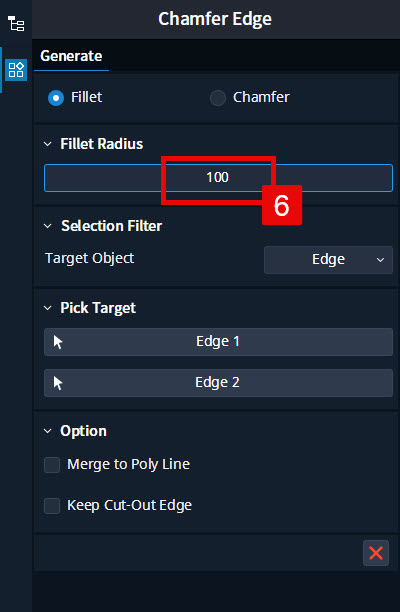Collapse the Pick Target section
400x612 pixels.
(x=47, y=308)
